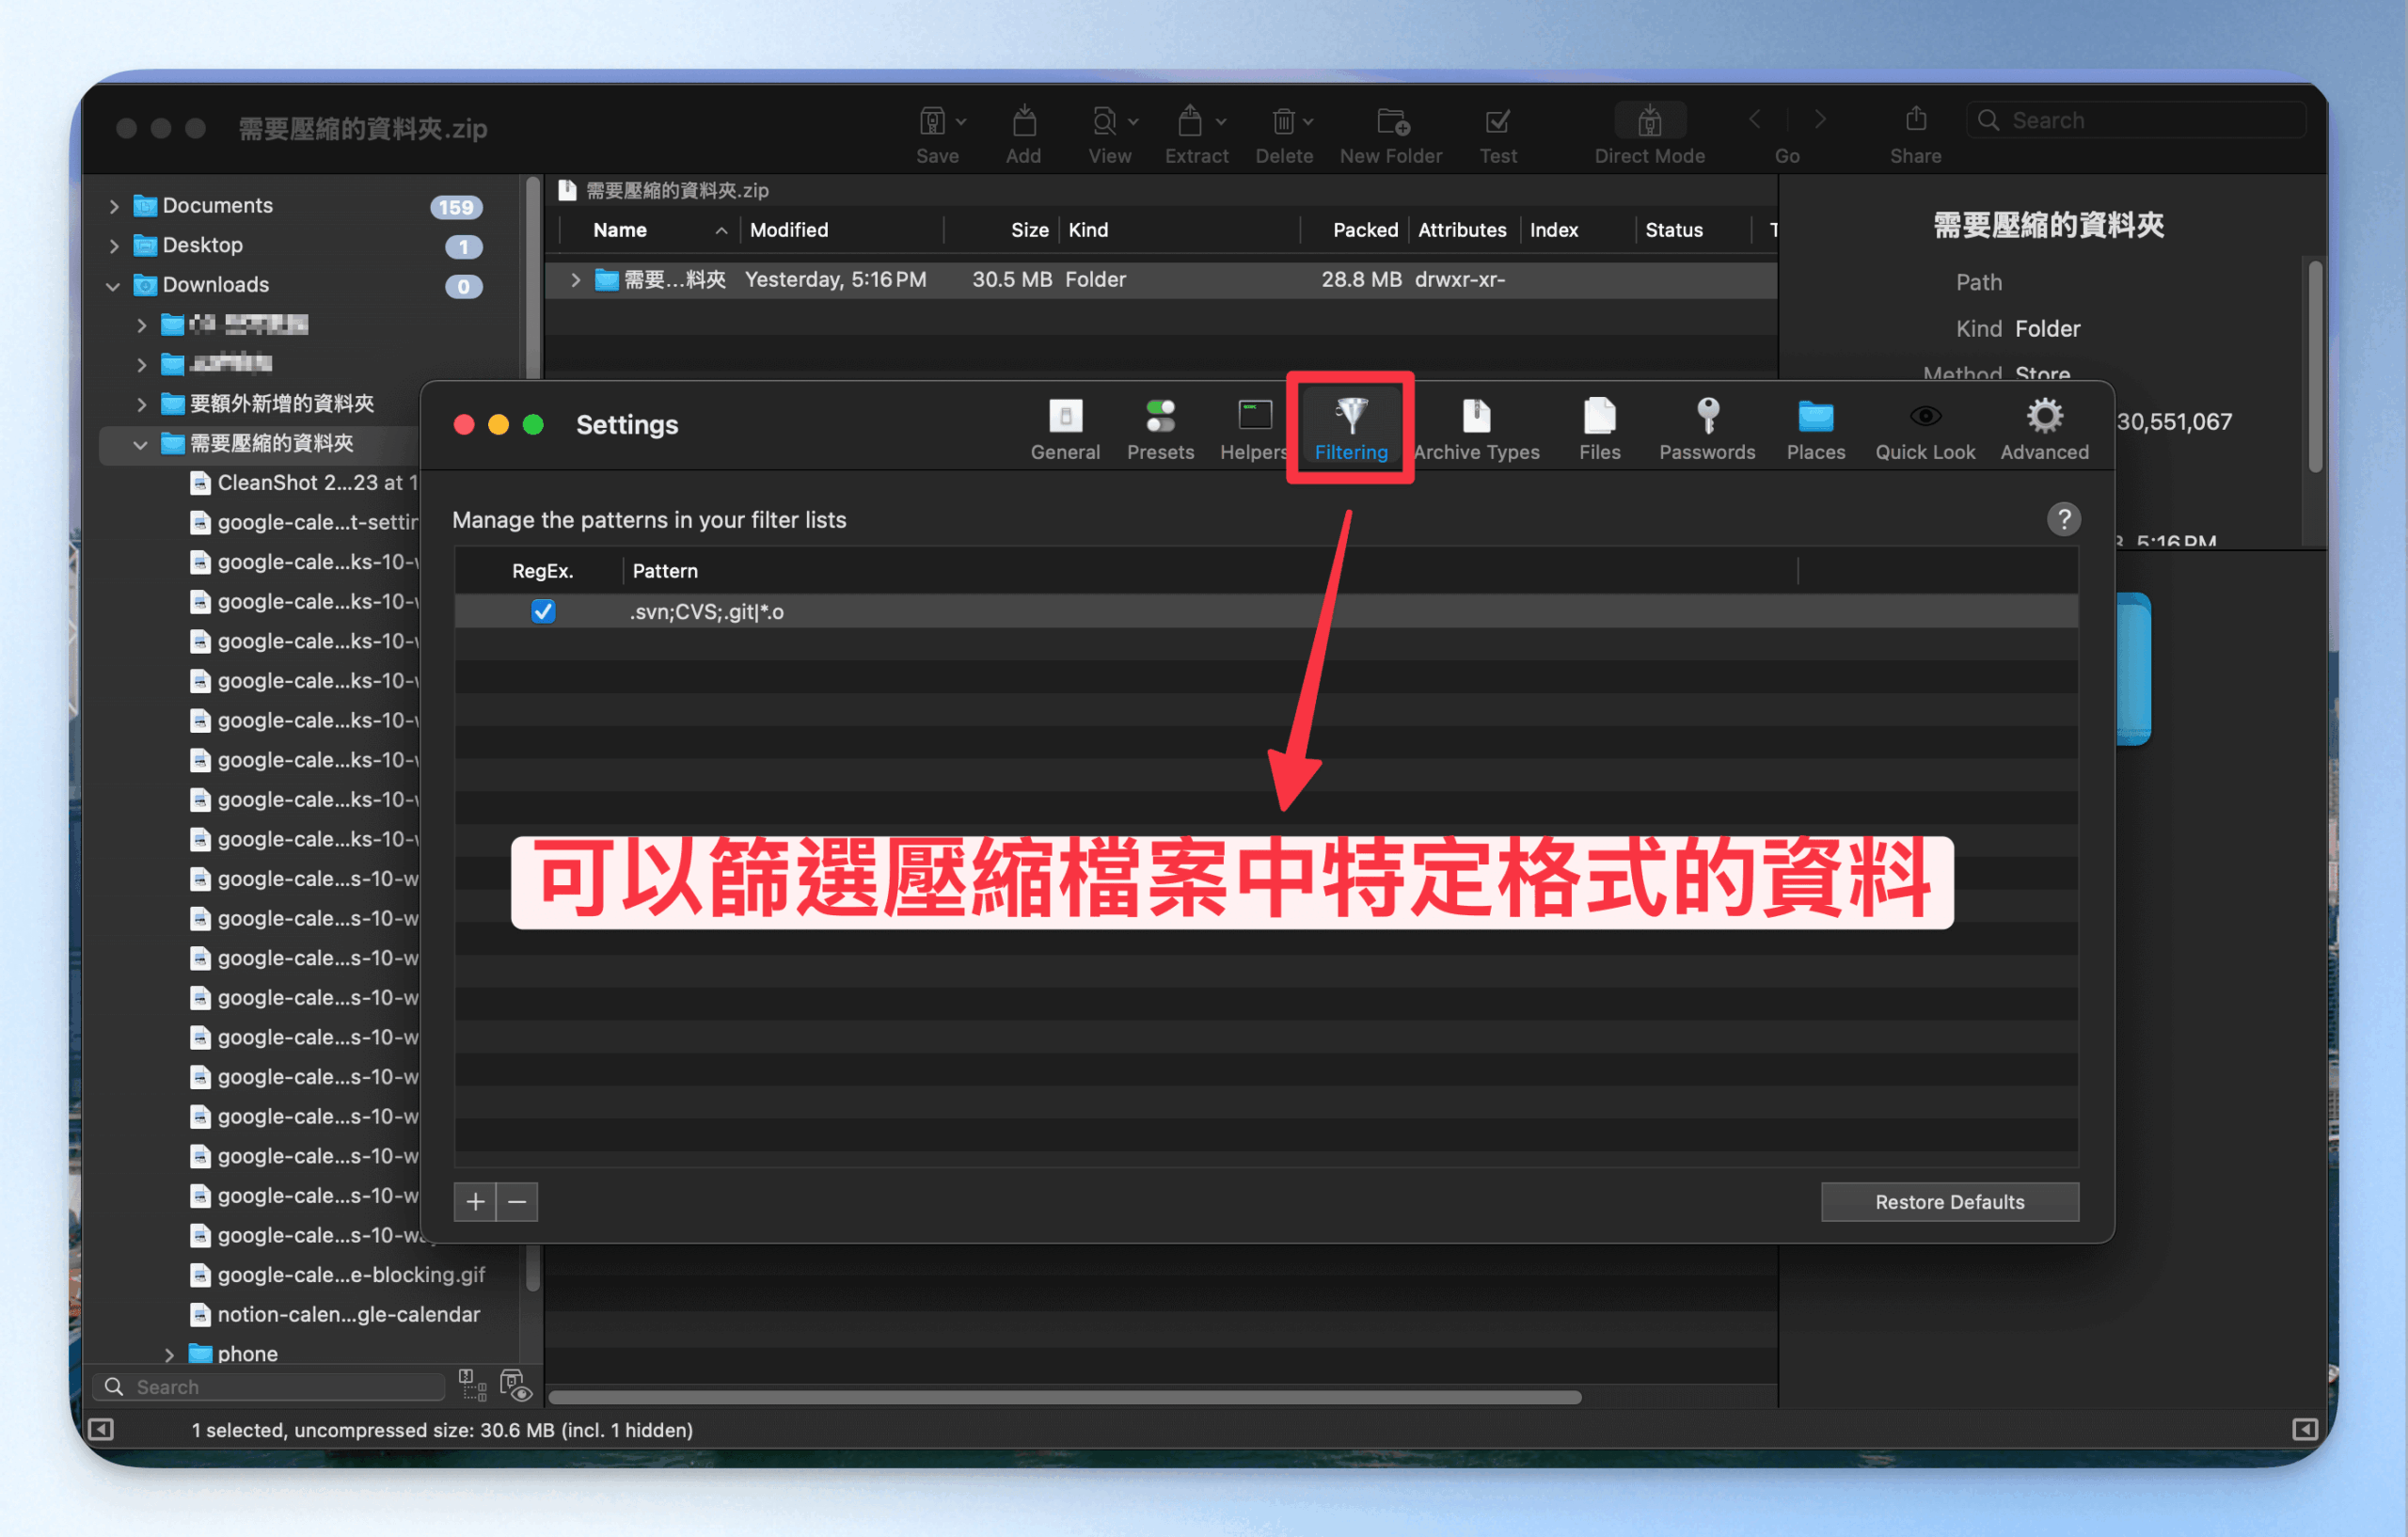Toggle Direct Mode in the toolbar
The width and height of the screenshot is (2408, 1537).
point(1649,122)
